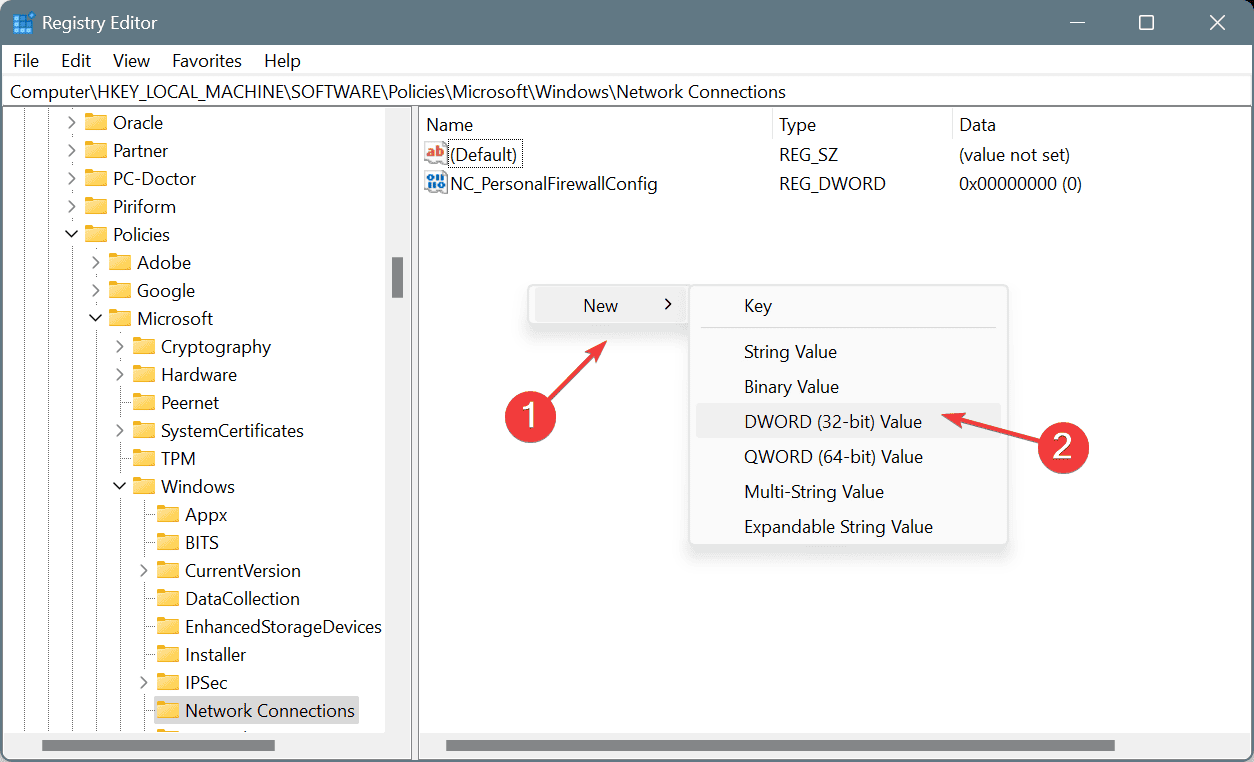Expand the Google key
The height and width of the screenshot is (762, 1254).
click(95, 290)
